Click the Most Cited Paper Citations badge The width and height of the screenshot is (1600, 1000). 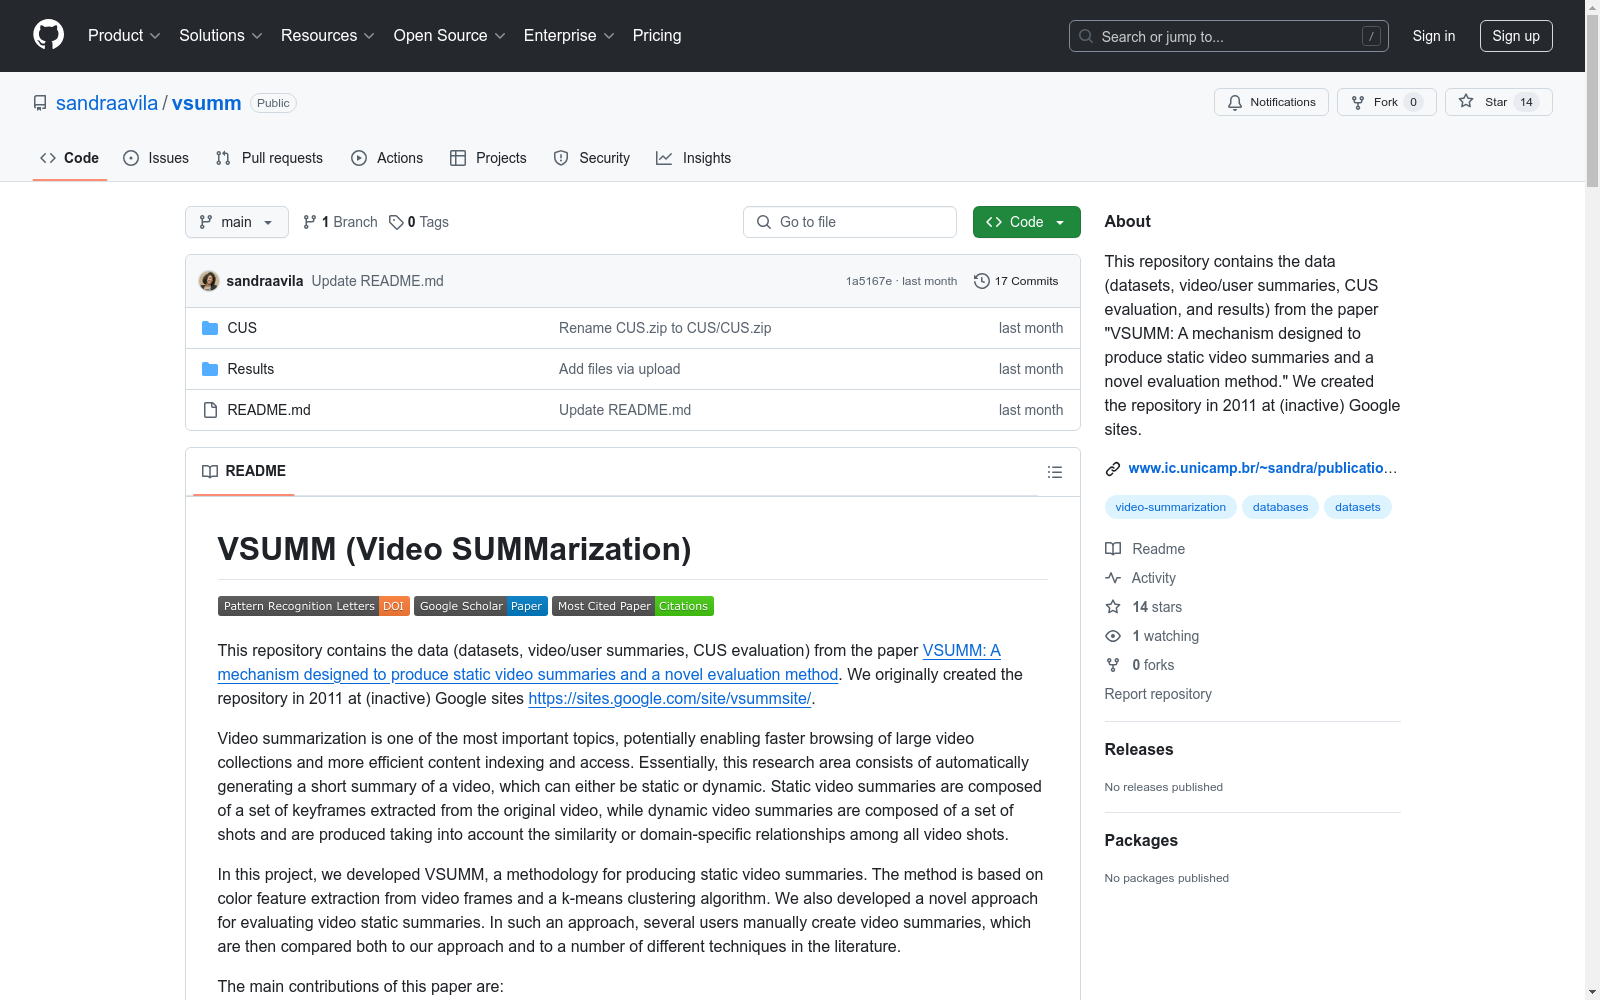633,606
